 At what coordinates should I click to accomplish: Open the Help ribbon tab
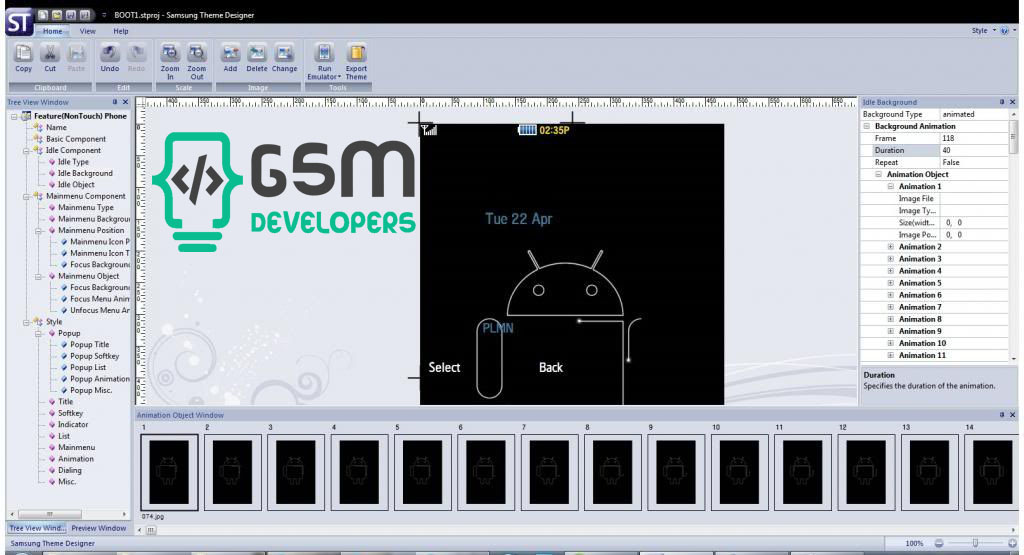point(121,31)
